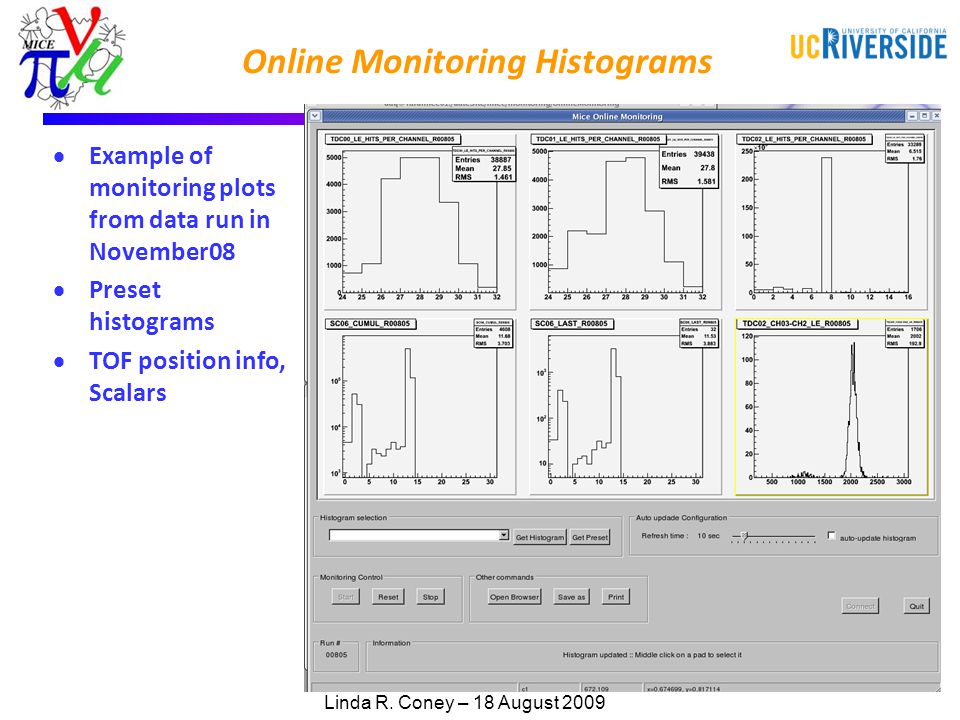This screenshot has width=960, height=720.
Task: Click the Save as button
Action: click(571, 597)
